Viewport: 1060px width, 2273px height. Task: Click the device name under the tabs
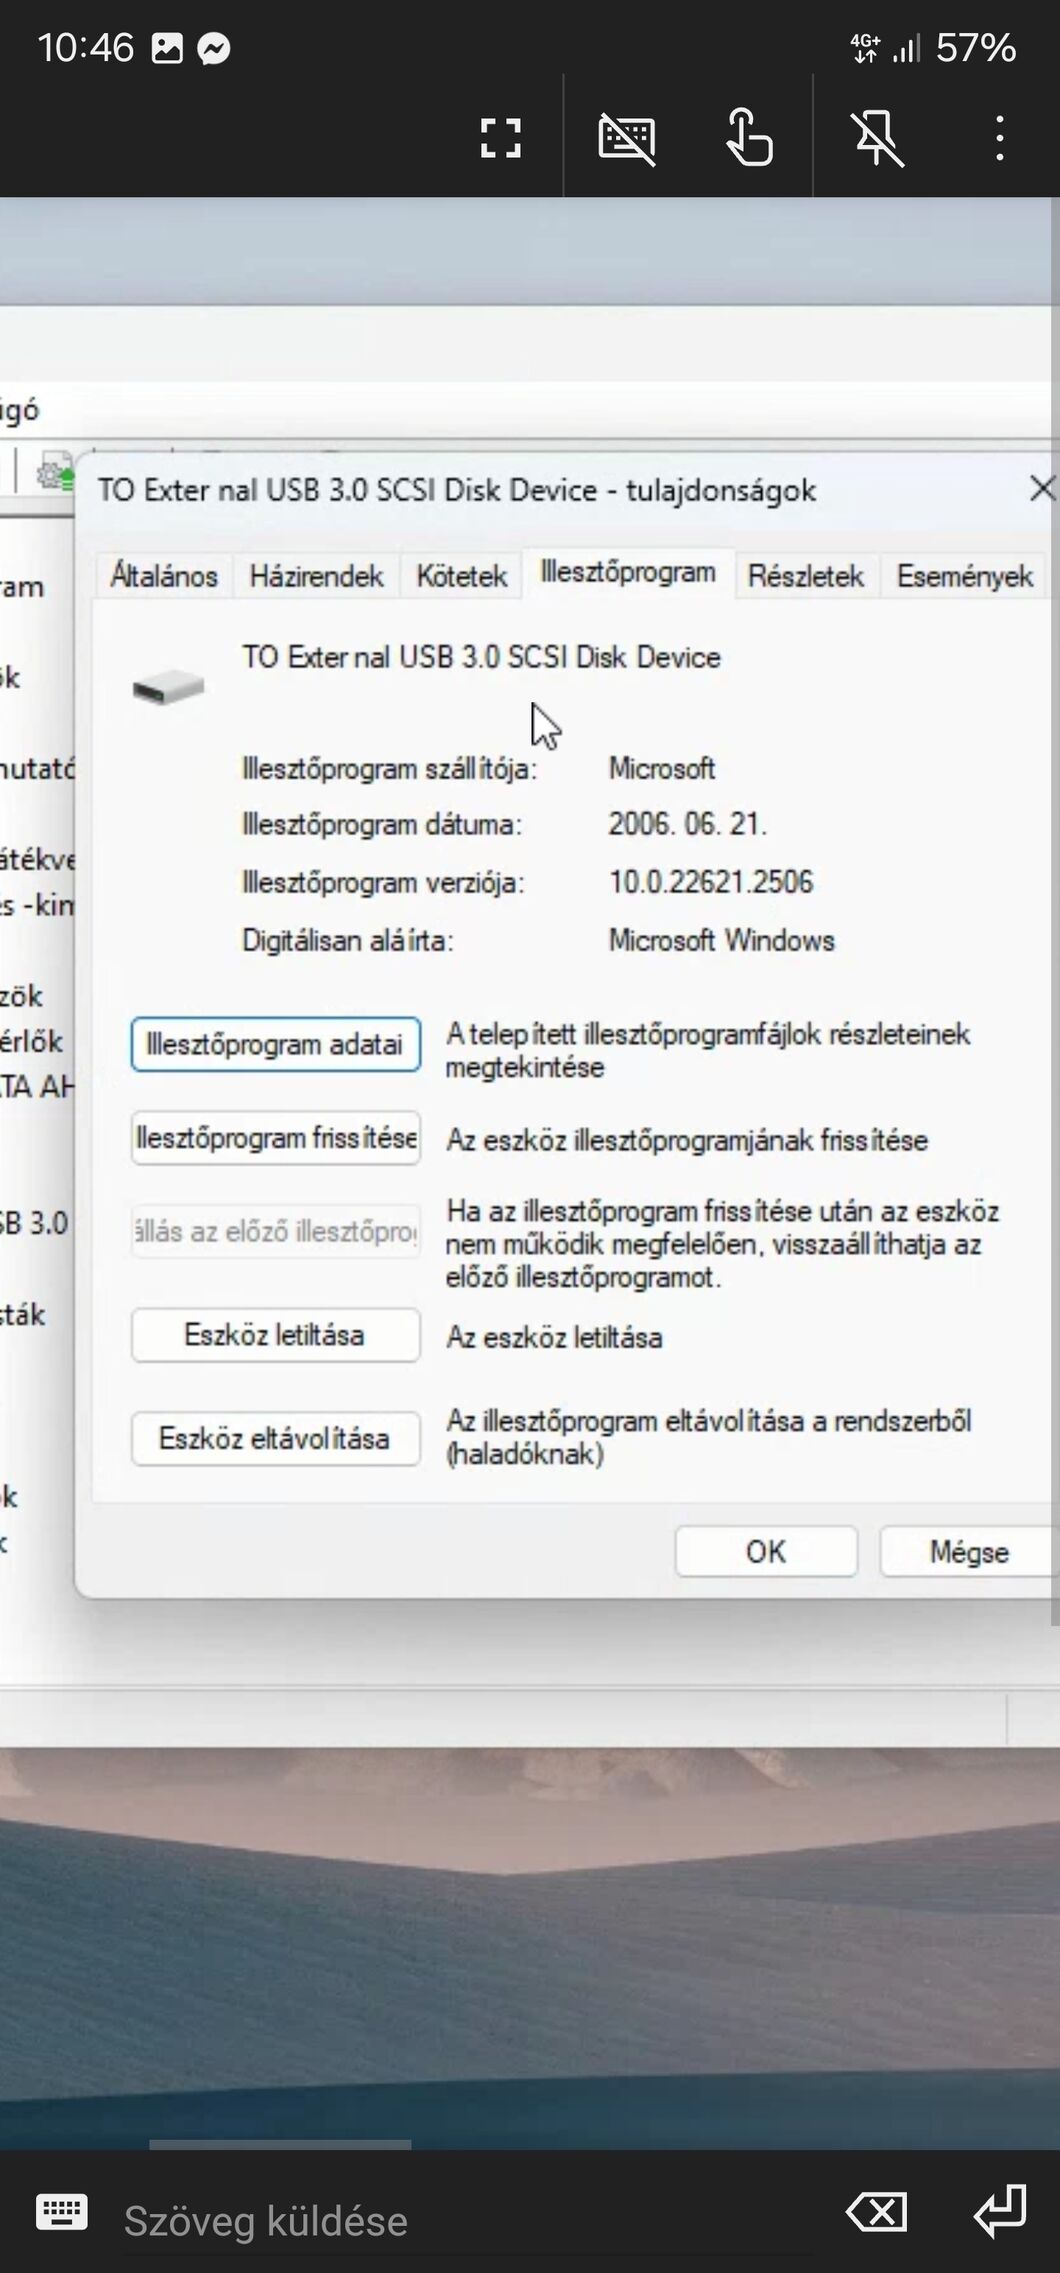click(x=481, y=657)
